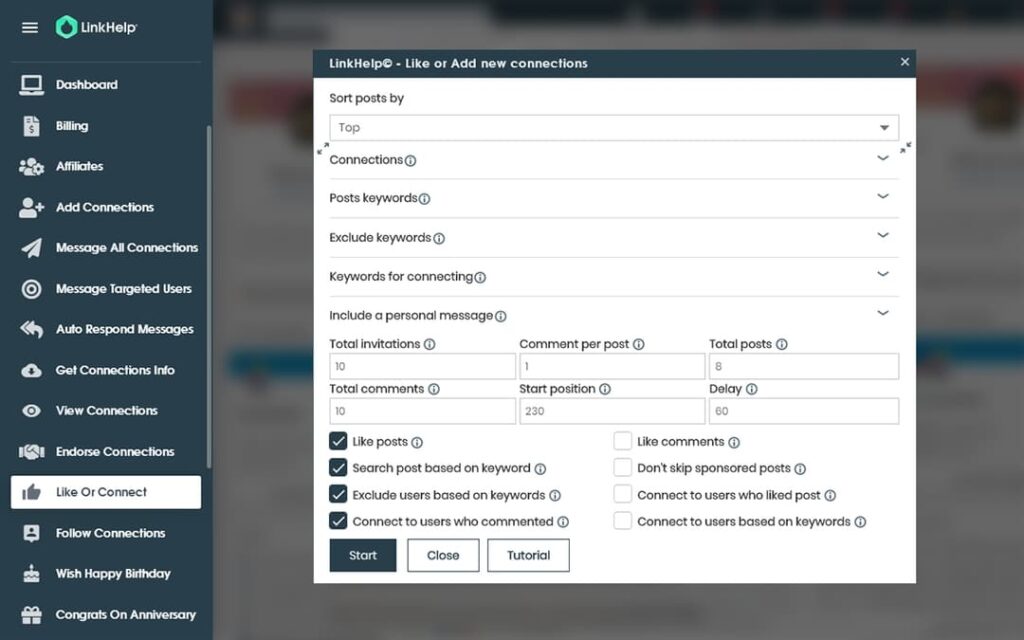Click the Start position input field
The width and height of the screenshot is (1024, 640).
point(612,411)
